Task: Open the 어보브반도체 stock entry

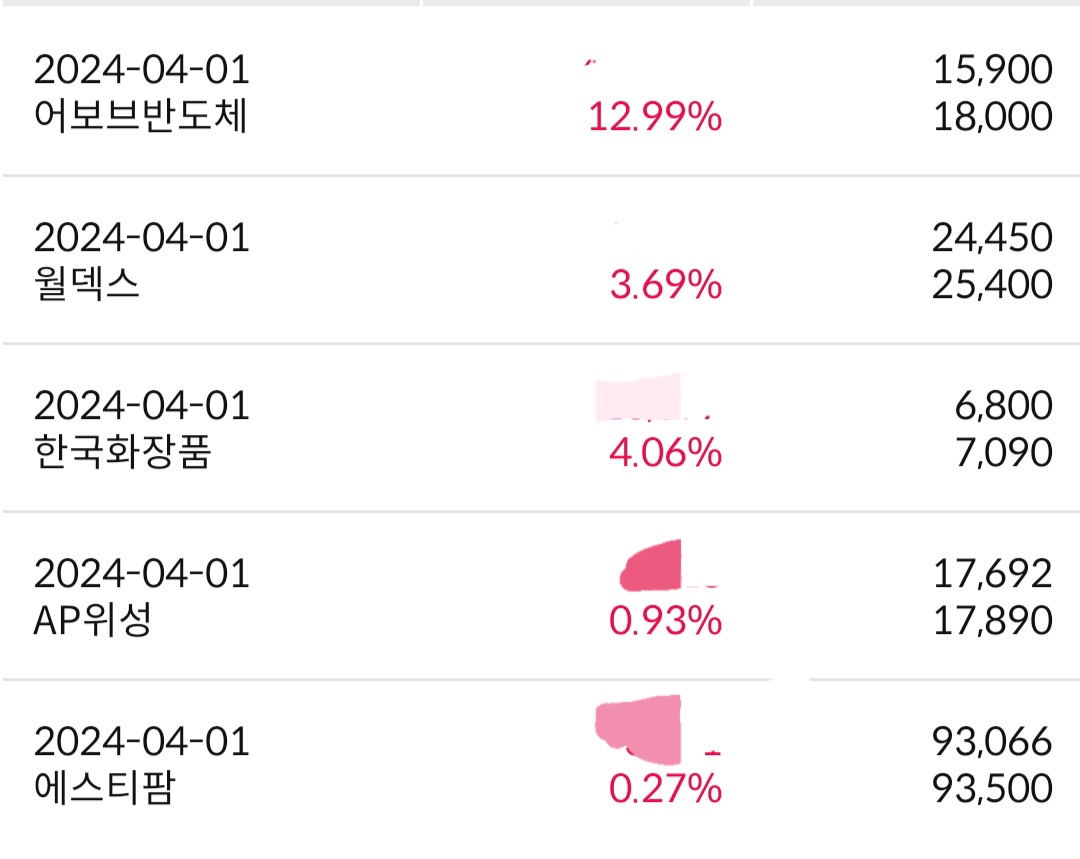Action: [140, 118]
